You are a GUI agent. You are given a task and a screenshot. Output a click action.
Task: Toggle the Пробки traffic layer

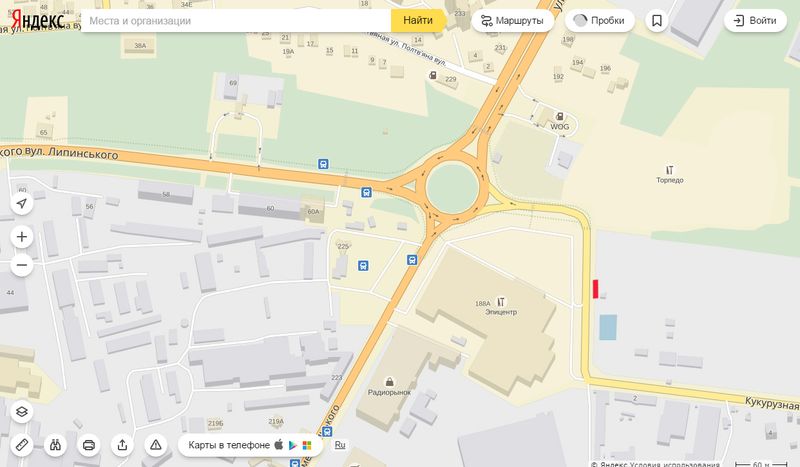pyautogui.click(x=599, y=21)
